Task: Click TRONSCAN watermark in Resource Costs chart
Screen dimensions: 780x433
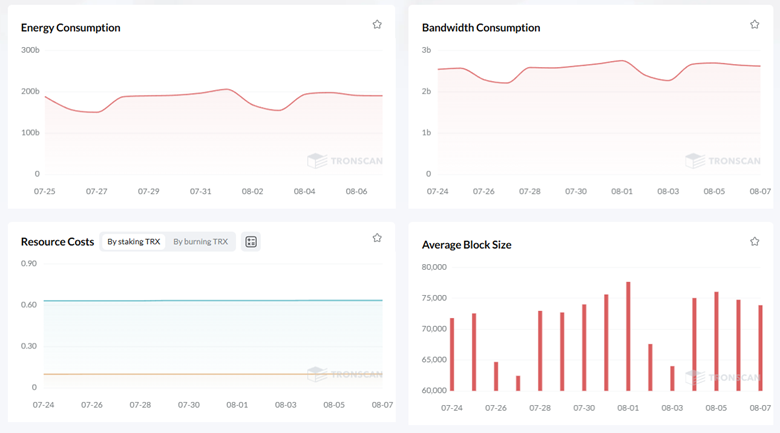Action: pos(345,374)
